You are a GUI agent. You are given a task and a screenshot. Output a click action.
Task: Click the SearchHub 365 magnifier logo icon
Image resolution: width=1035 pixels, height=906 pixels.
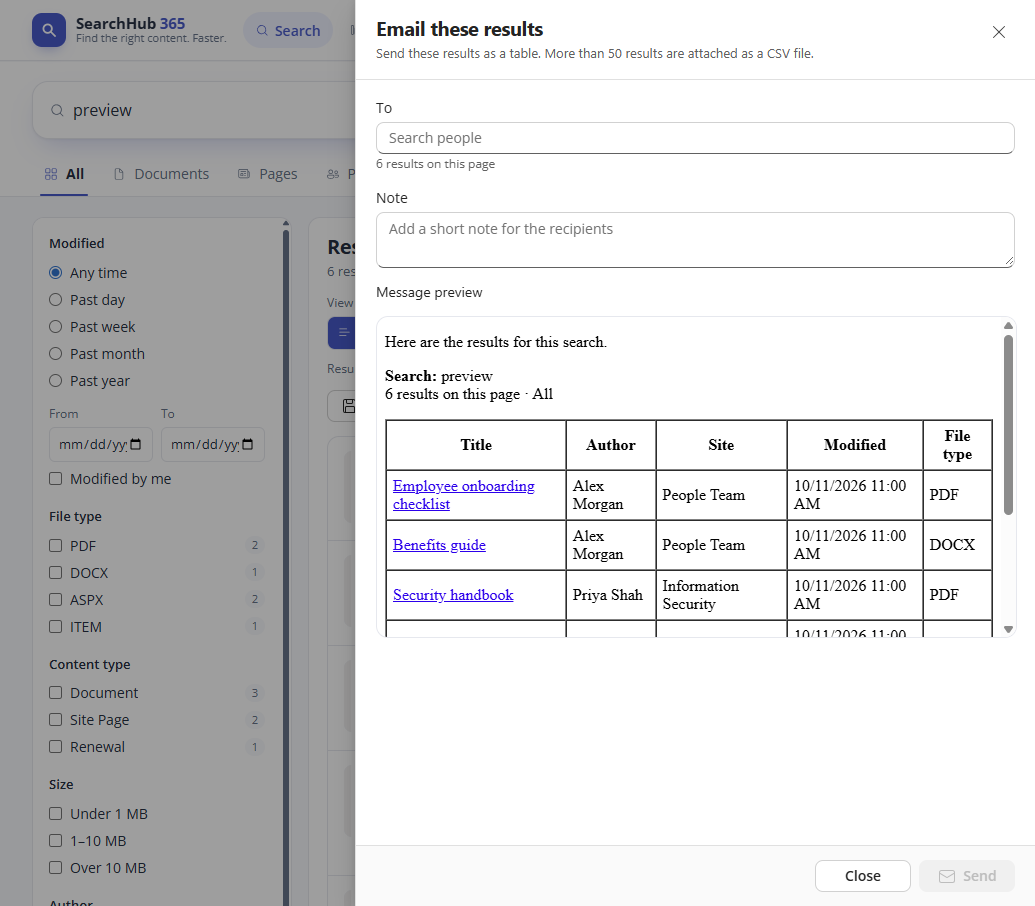49,30
